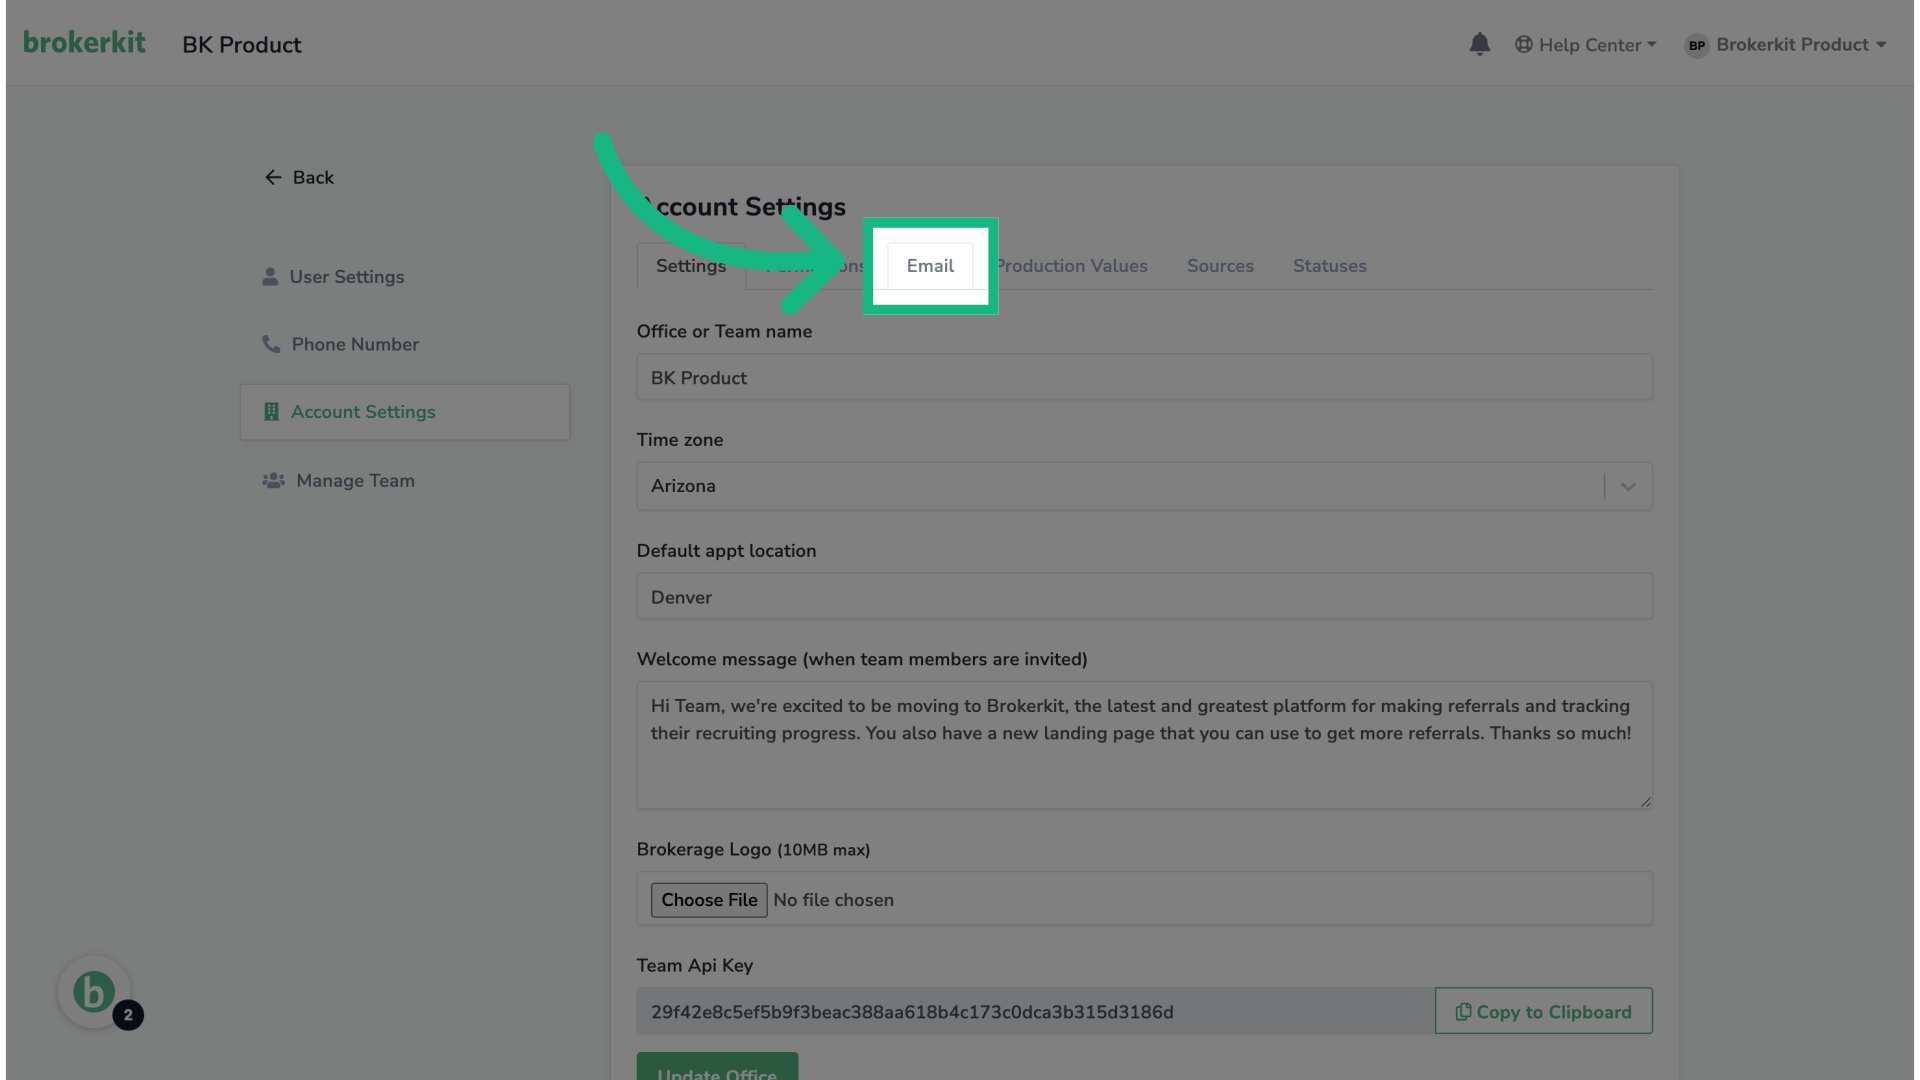This screenshot has height=1080, width=1920.
Task: Open the notifications bell
Action: click(x=1479, y=44)
